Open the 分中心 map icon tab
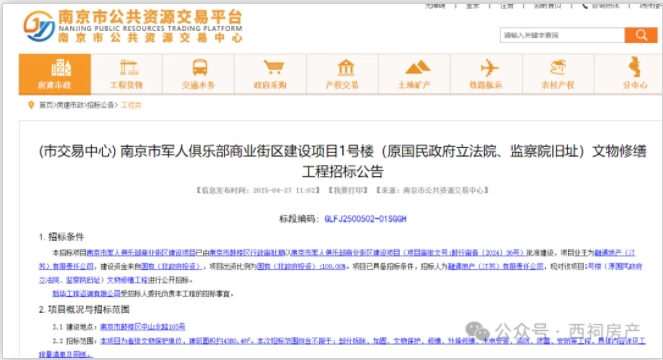The height and width of the screenshot is (360, 663). point(629,74)
